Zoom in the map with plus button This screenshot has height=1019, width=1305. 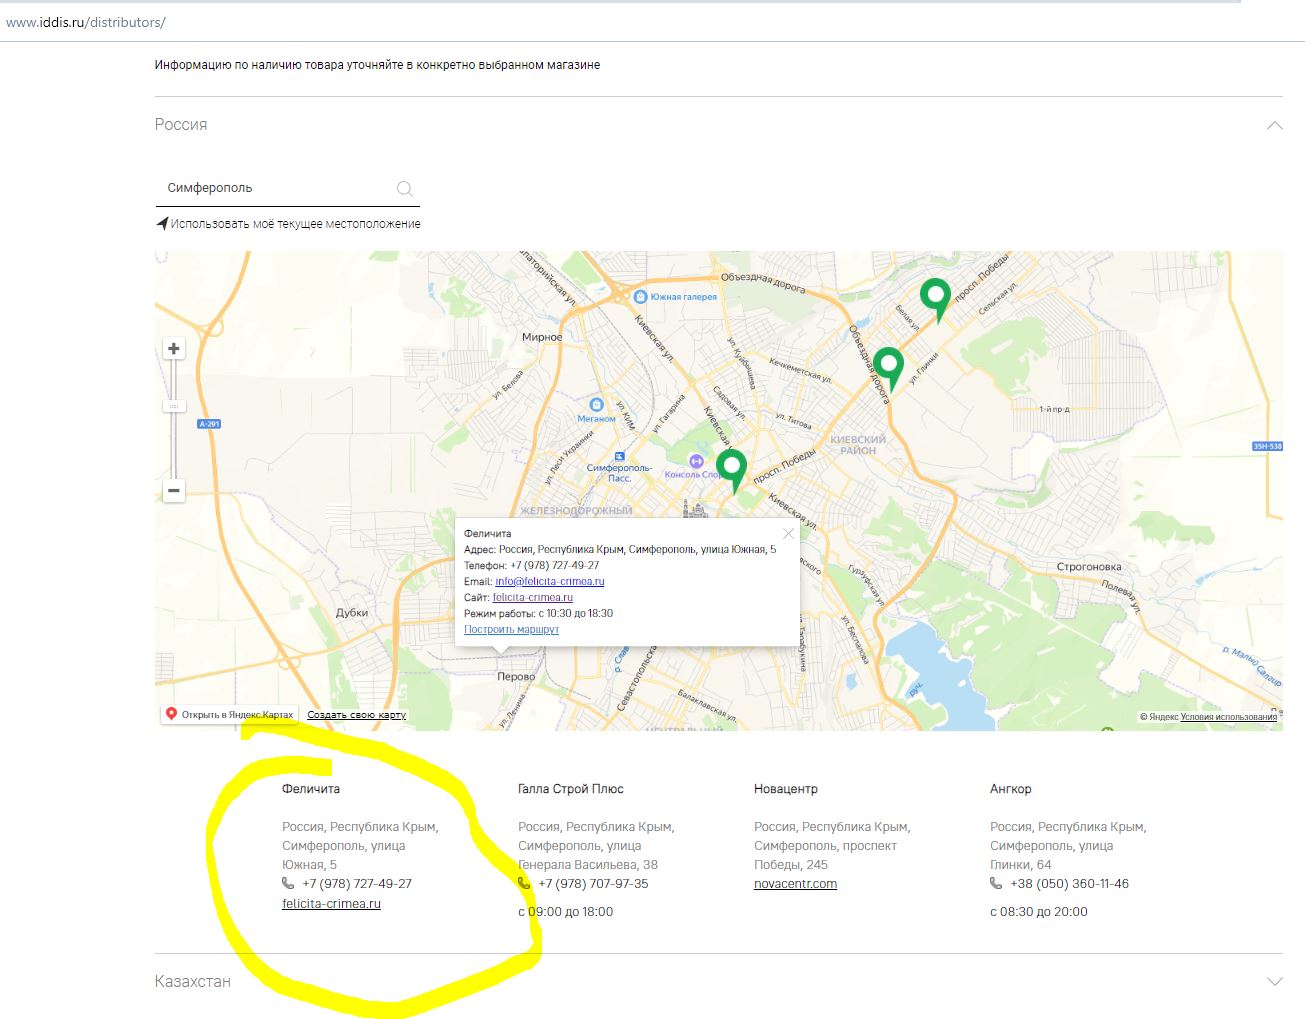tap(174, 348)
